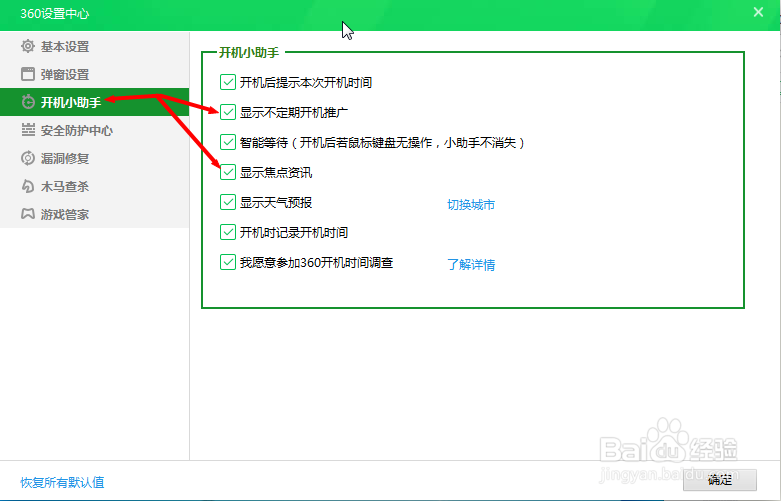
Task: Click the icon next to 安全防护中心
Action: (x=28, y=130)
